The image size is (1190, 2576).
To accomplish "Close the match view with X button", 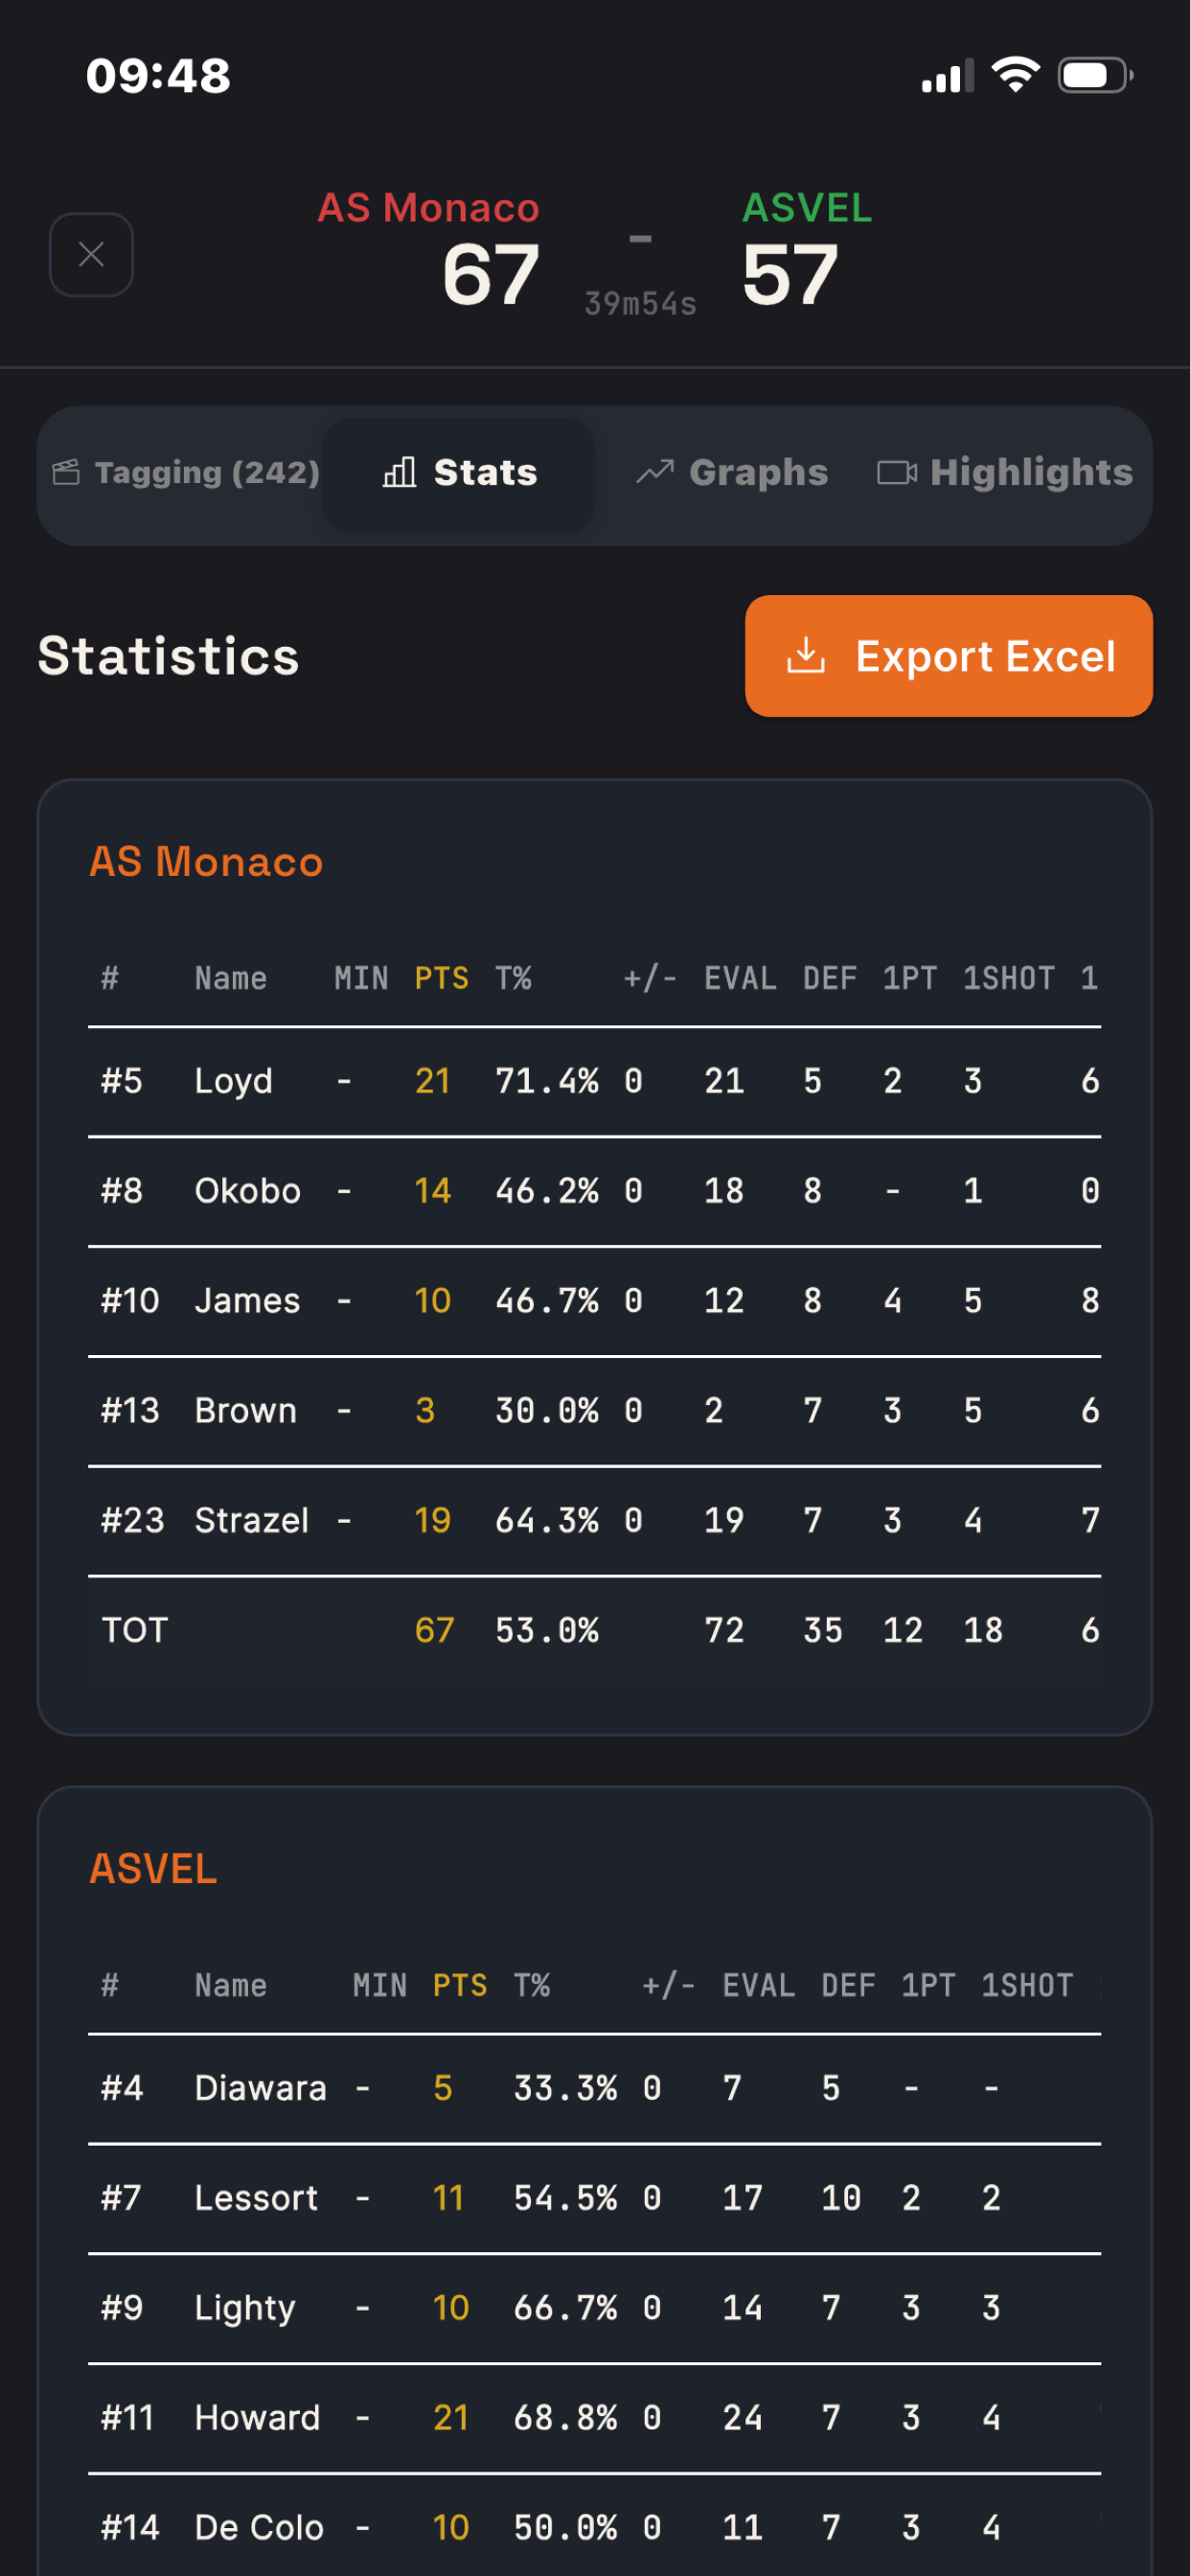I will (91, 255).
